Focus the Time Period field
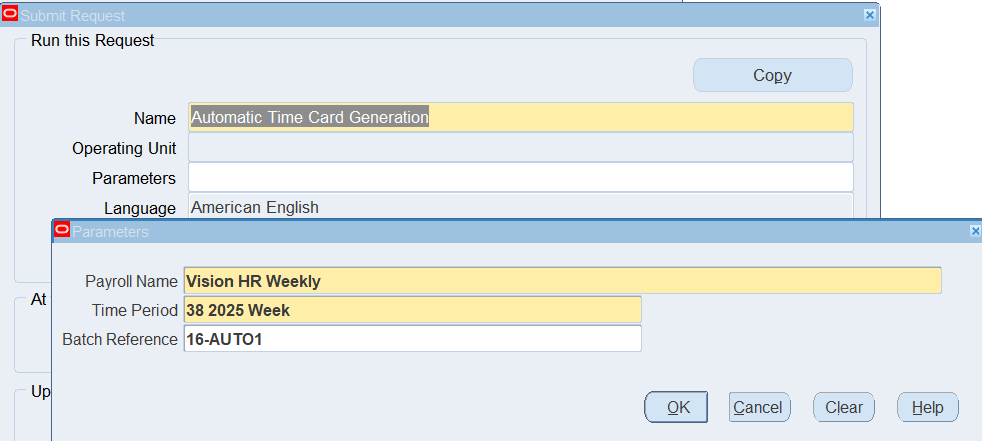The image size is (982, 441). 412,310
